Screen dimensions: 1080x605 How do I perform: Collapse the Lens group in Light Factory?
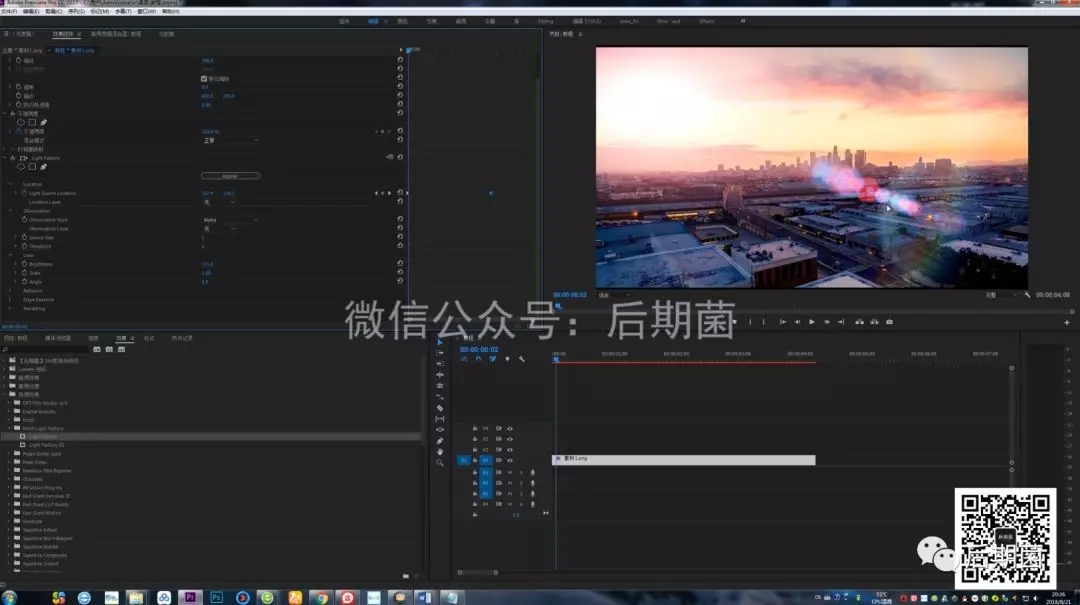(11, 255)
